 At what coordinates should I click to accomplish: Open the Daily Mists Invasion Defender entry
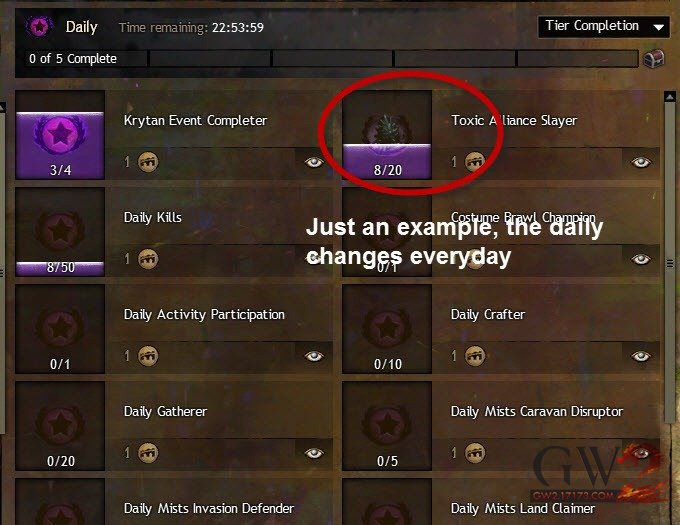209,508
